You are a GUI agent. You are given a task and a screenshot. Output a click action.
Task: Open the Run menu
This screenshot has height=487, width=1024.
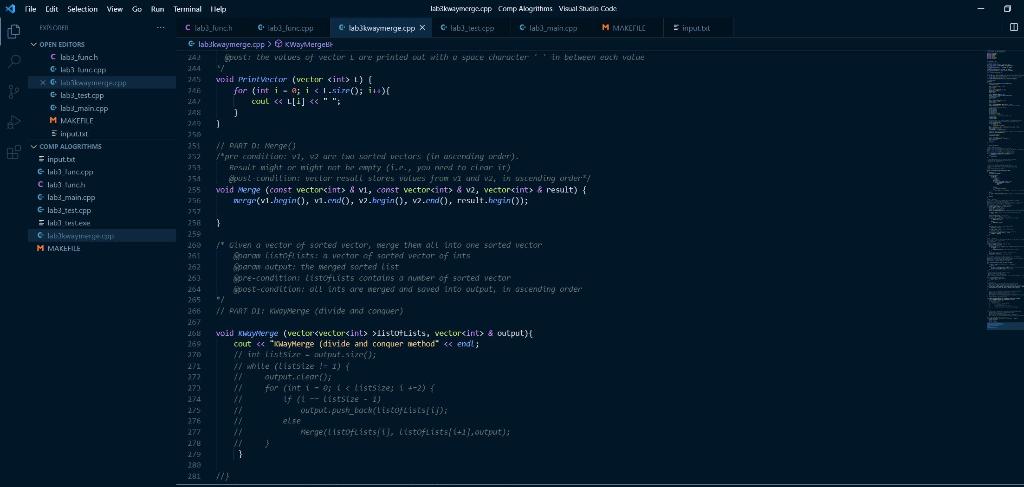point(157,9)
